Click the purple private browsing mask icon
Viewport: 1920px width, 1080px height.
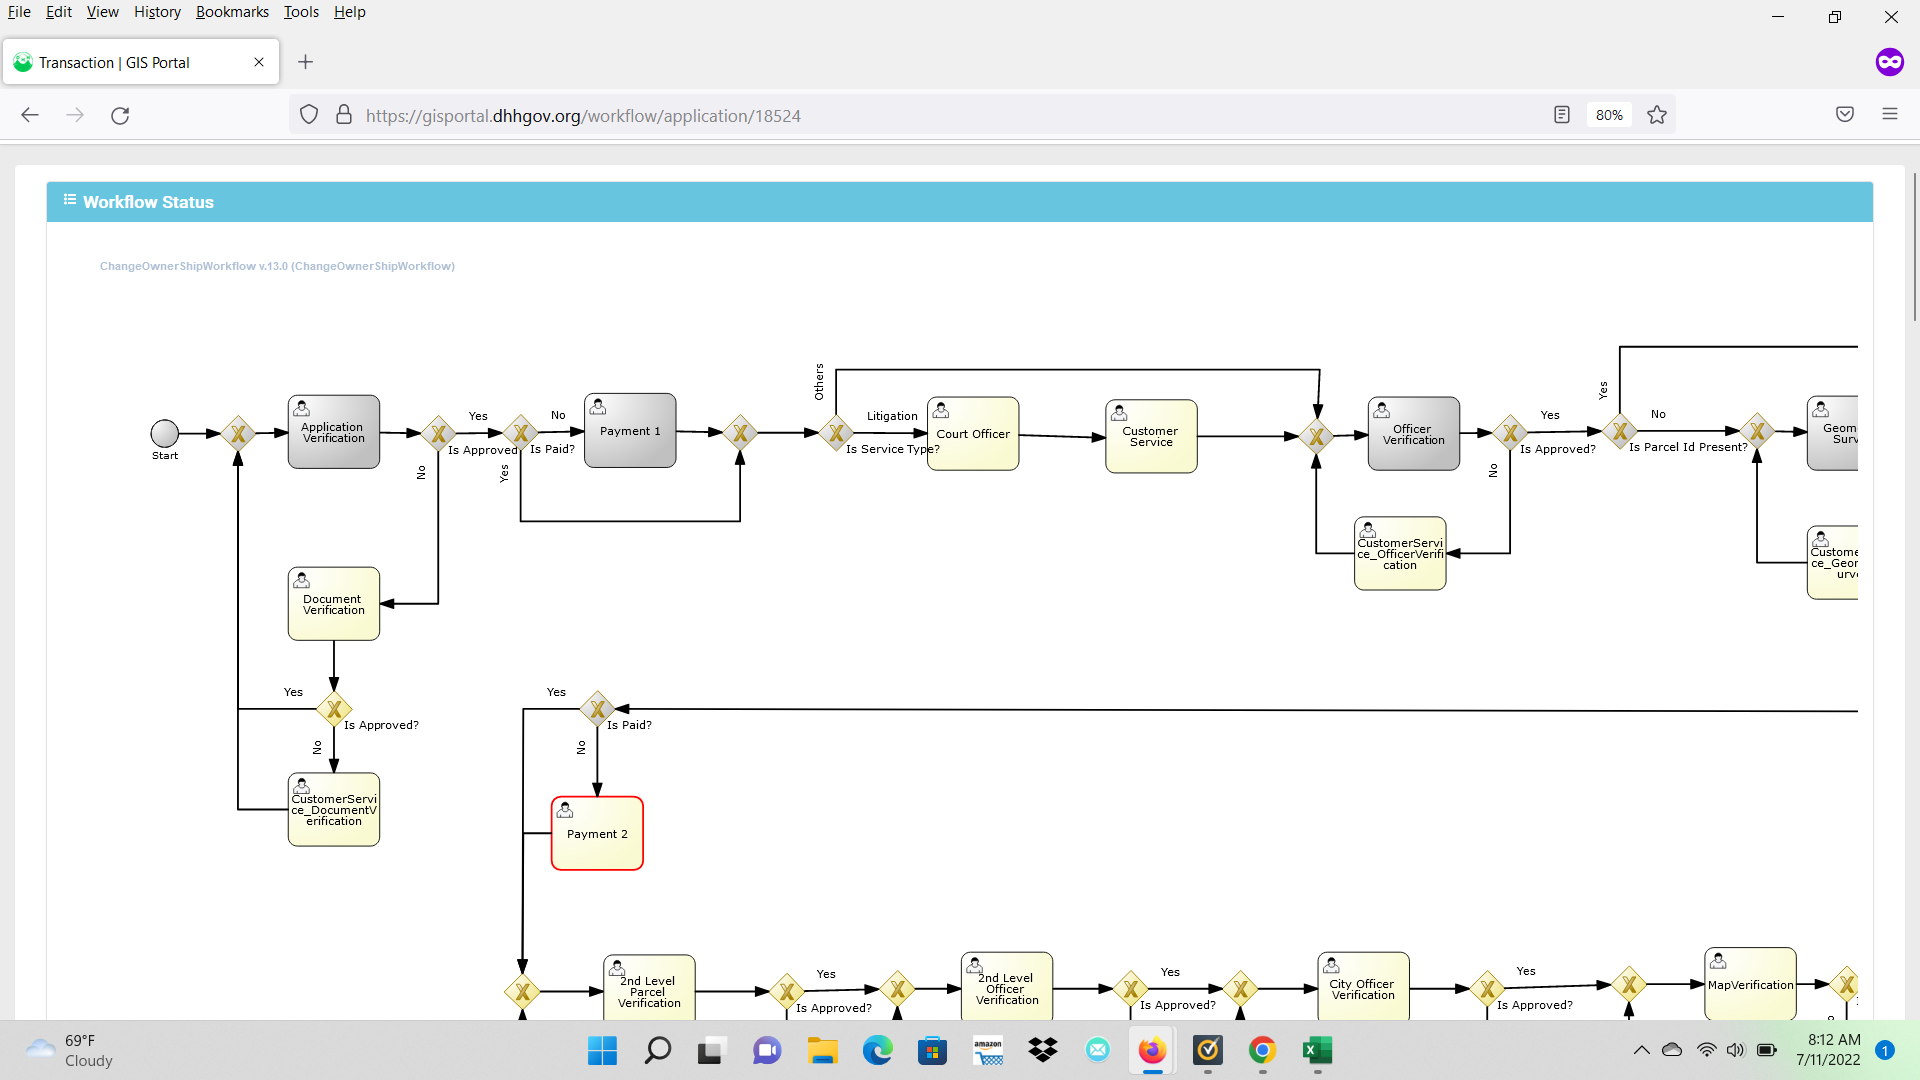[x=1889, y=62]
